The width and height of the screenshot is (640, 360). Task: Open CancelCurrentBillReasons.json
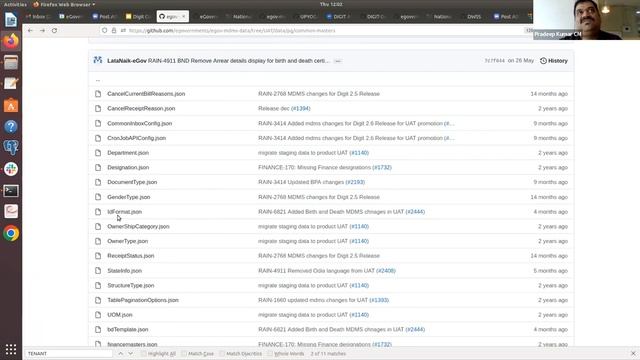point(146,94)
